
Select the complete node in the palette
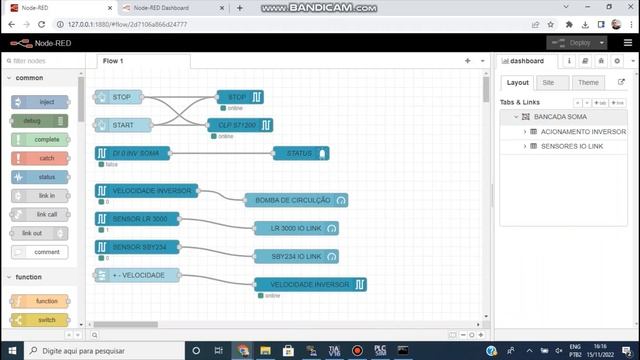(40, 140)
